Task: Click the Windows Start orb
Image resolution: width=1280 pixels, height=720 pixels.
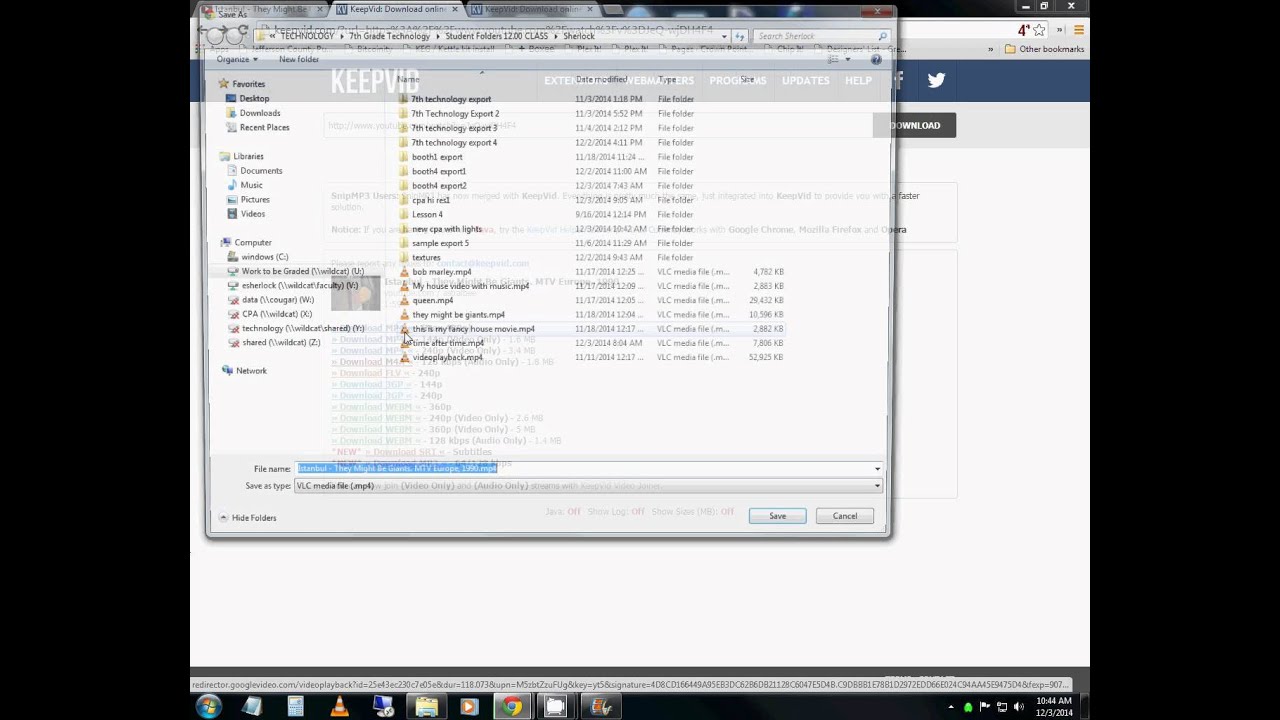Action: click(x=208, y=707)
